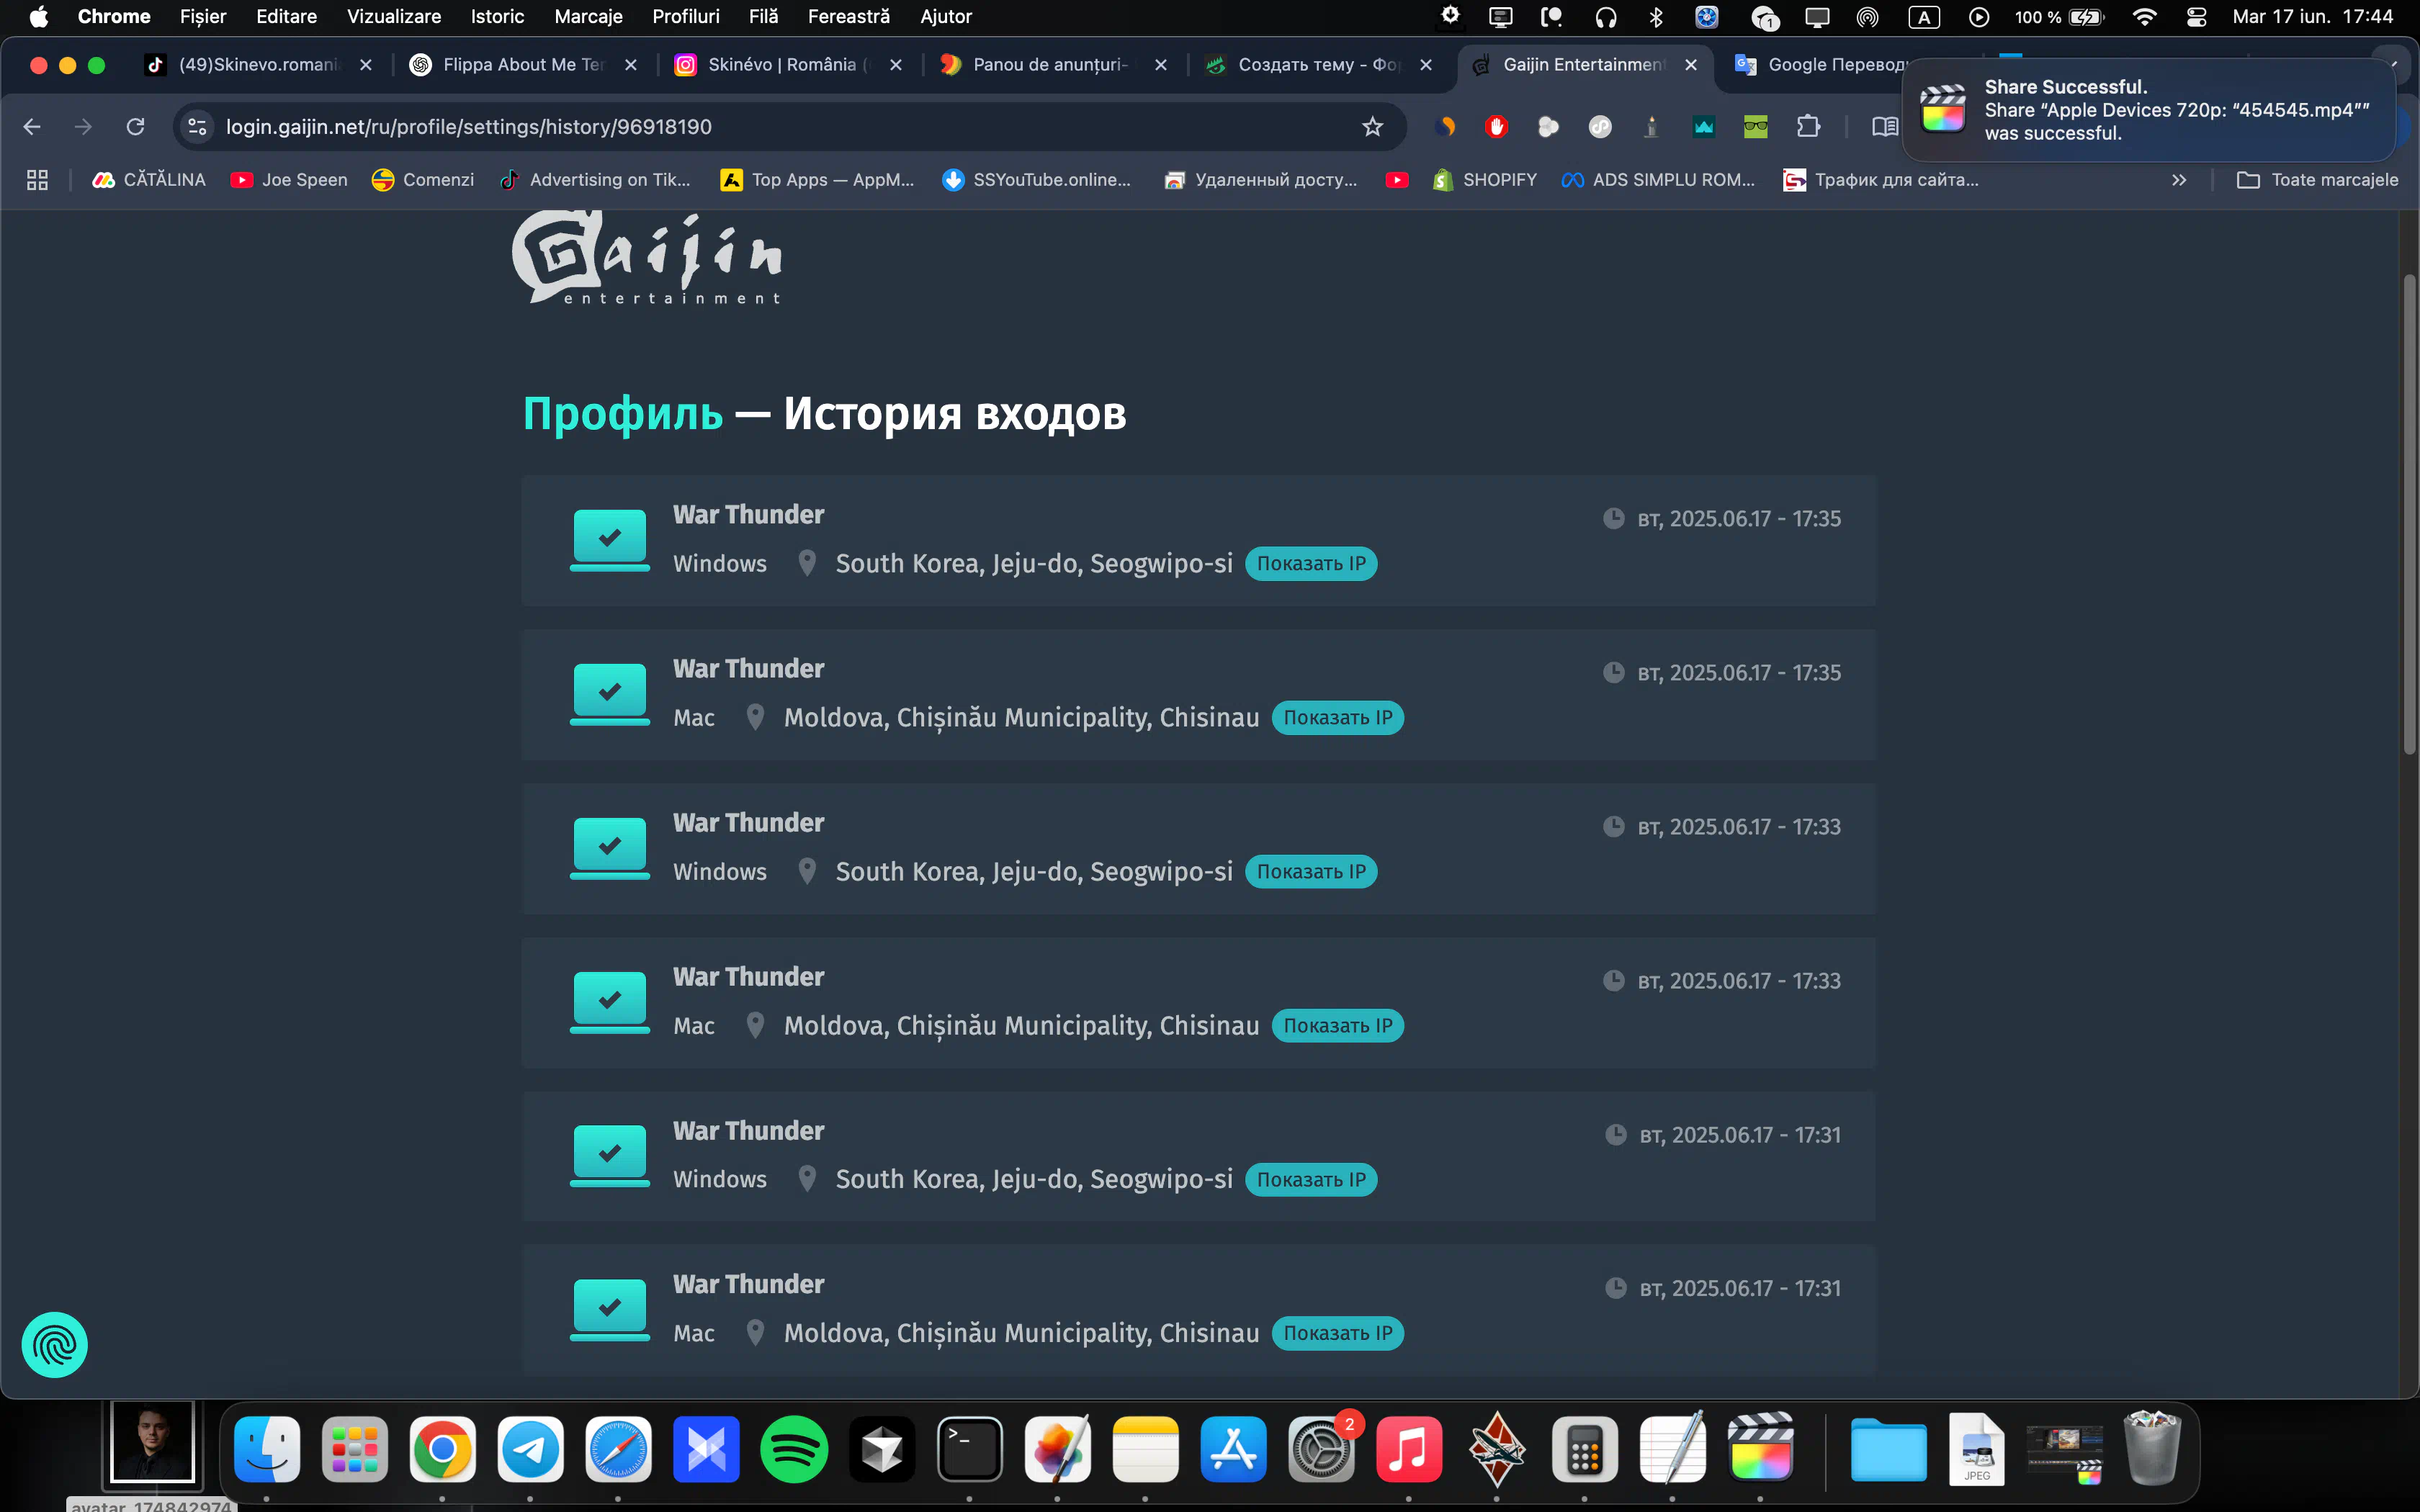Open Finder from the Dock

[266, 1450]
